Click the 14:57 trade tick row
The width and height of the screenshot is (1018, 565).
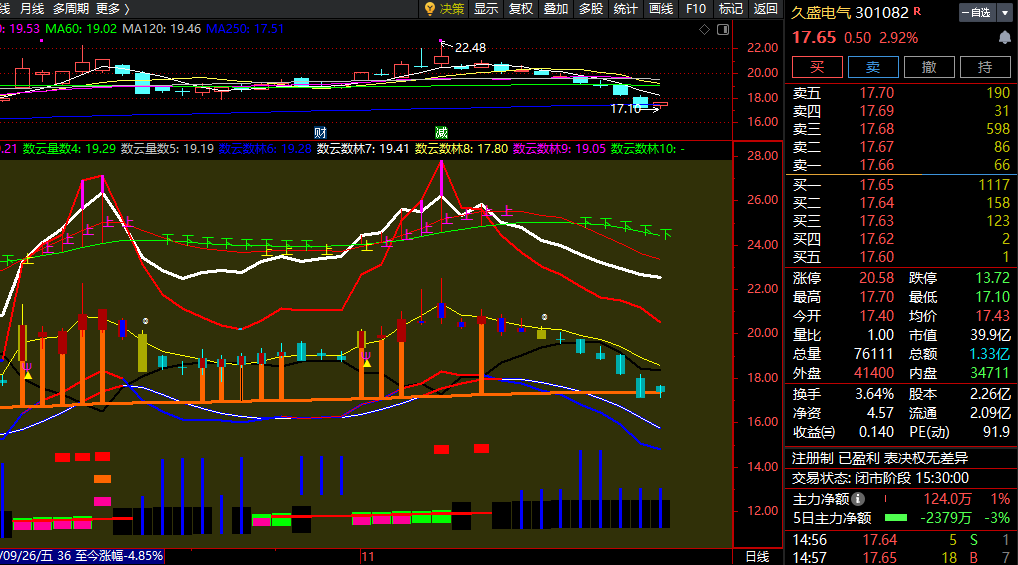tap(901, 557)
